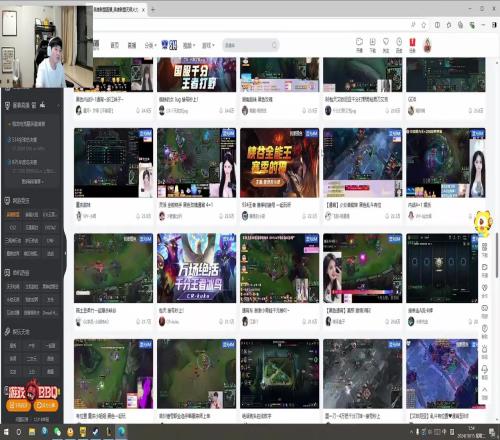Expand the 视频 dropdown in navigation
The height and width of the screenshot is (440, 500).
(189, 45)
